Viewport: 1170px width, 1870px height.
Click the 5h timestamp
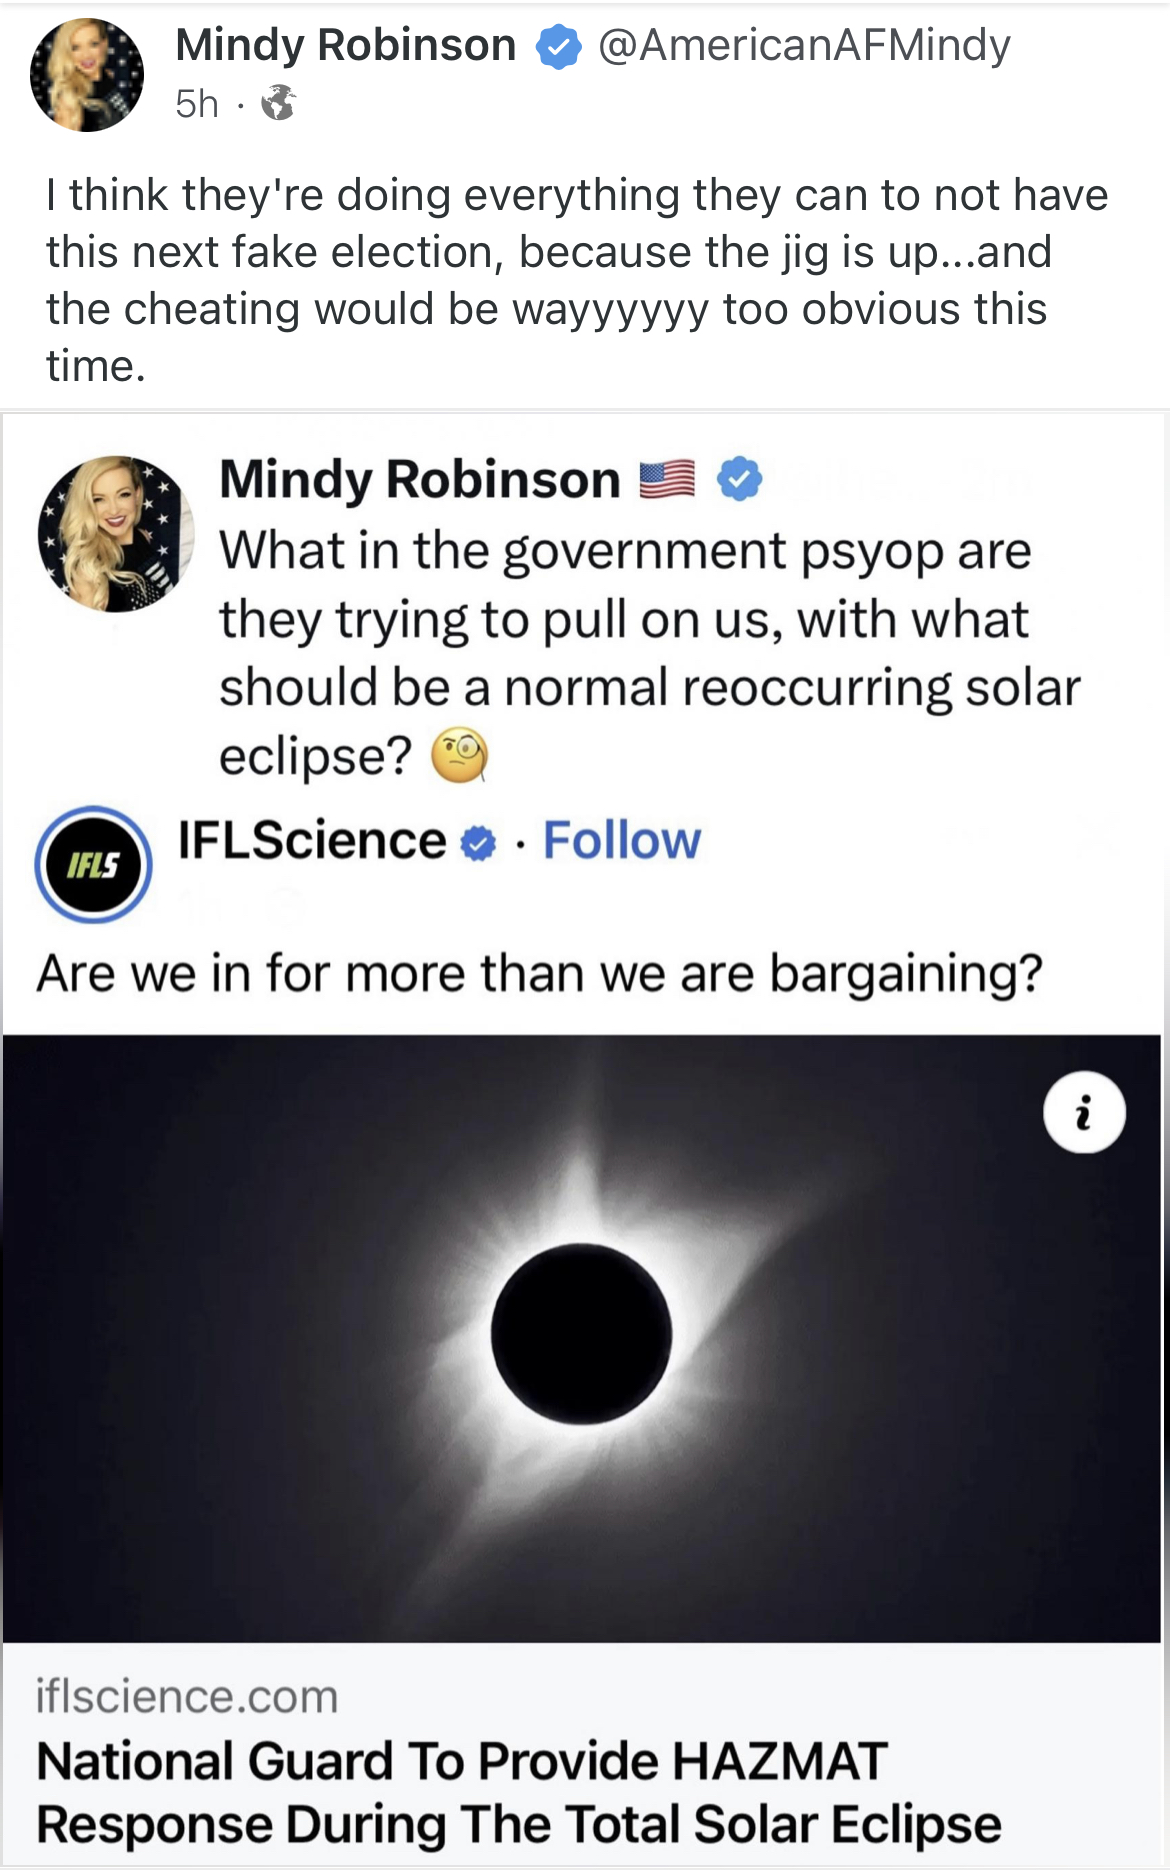pos(196,100)
